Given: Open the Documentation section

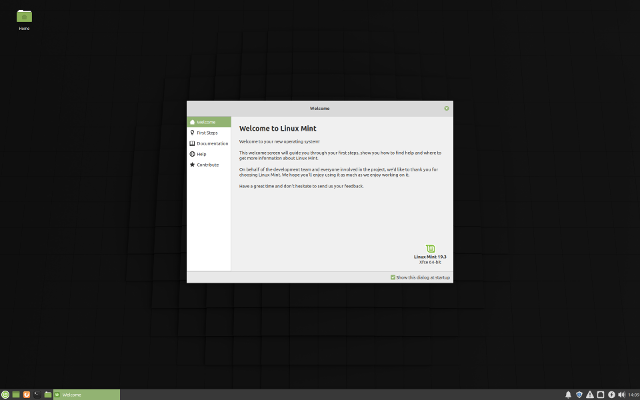Looking at the screenshot, I should coord(209,143).
